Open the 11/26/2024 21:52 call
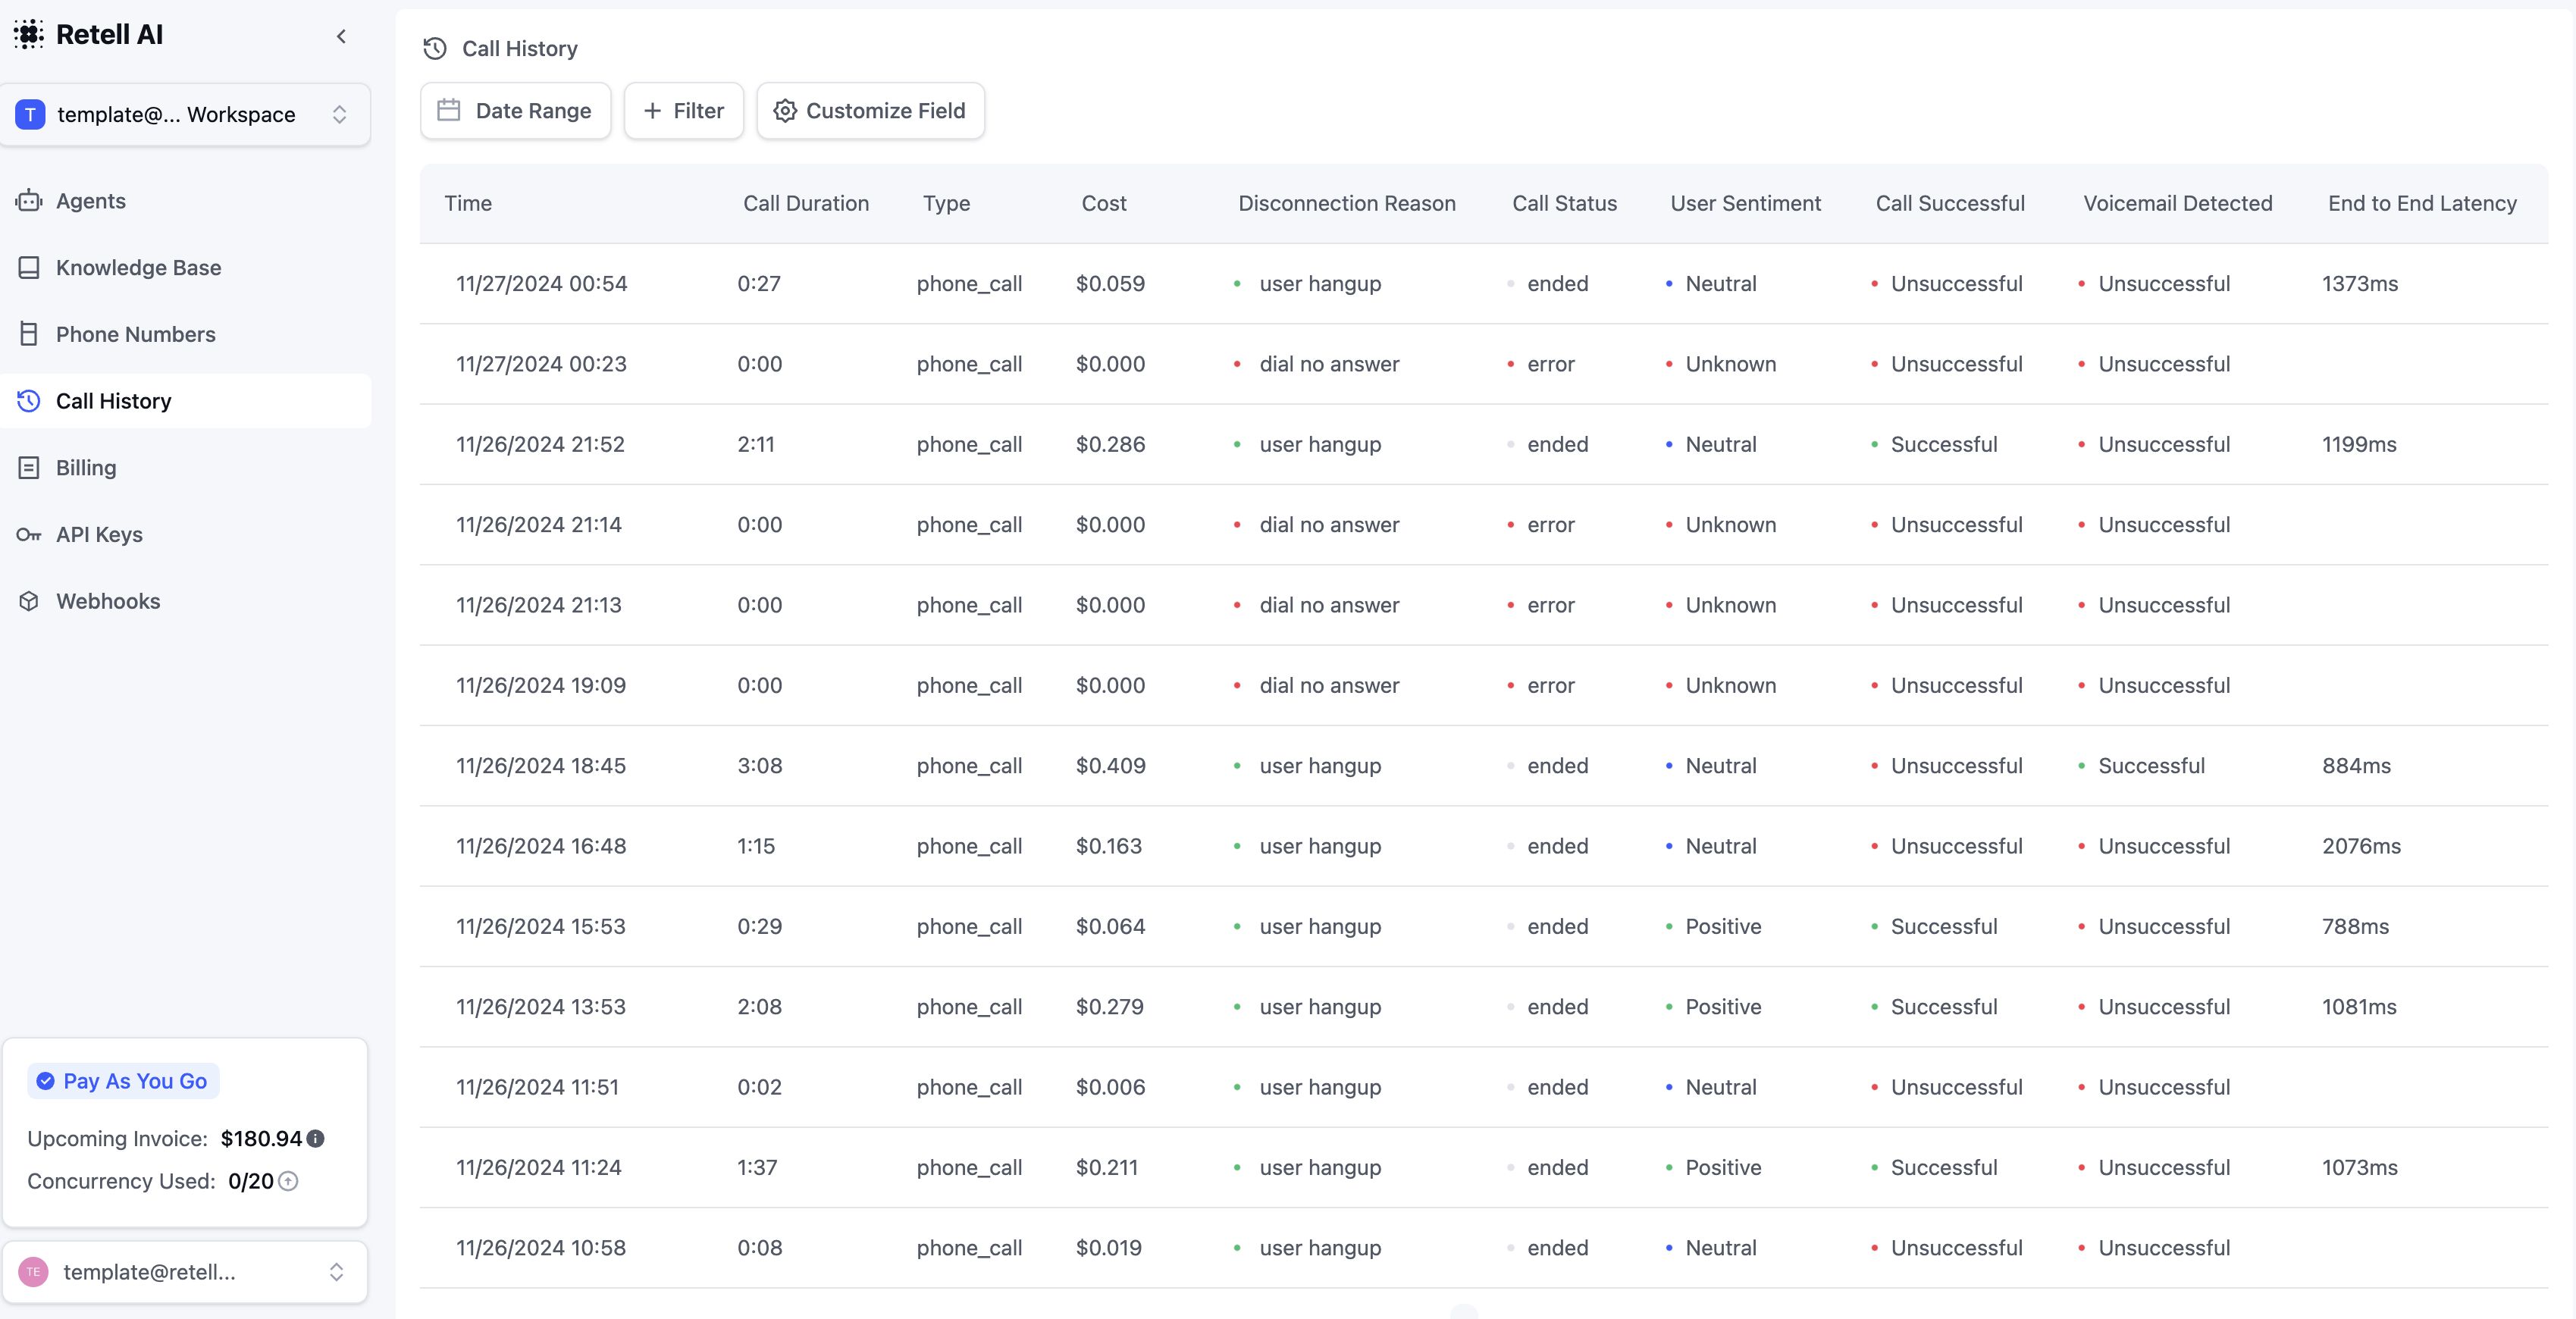The height and width of the screenshot is (1319, 2576). [x=1484, y=444]
